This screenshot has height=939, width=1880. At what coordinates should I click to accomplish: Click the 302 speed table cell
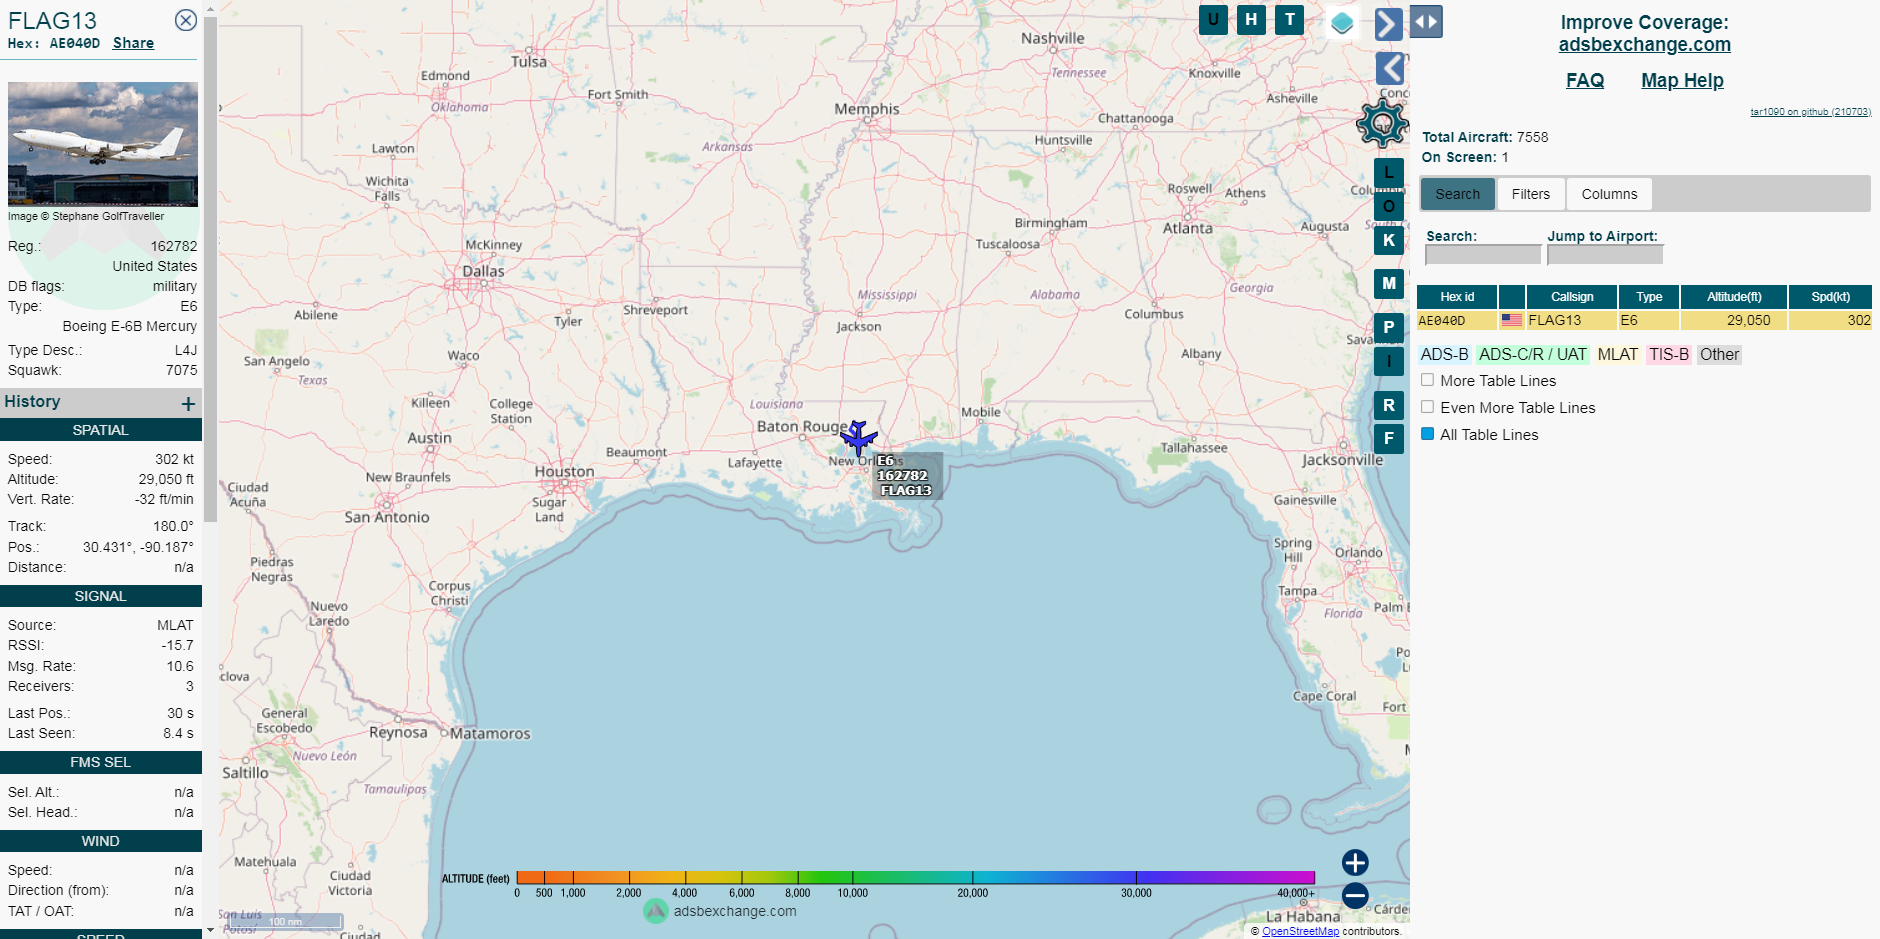1830,320
